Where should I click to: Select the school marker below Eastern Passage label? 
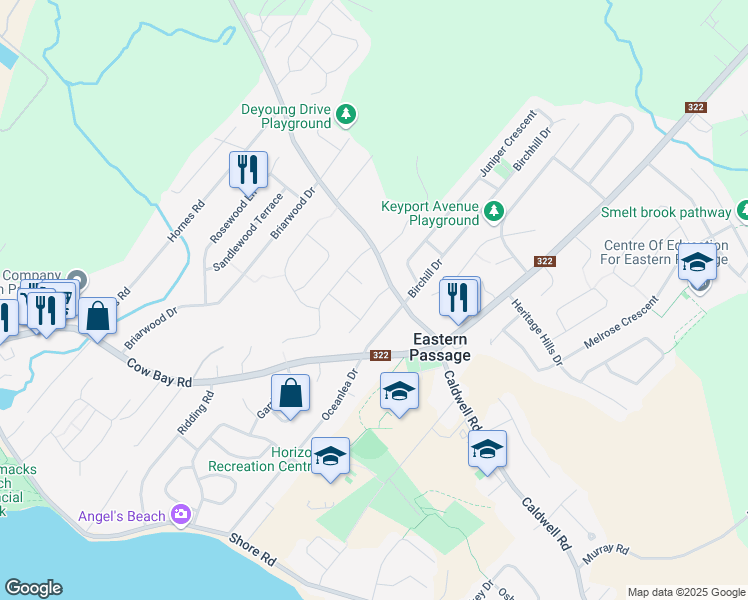click(399, 393)
